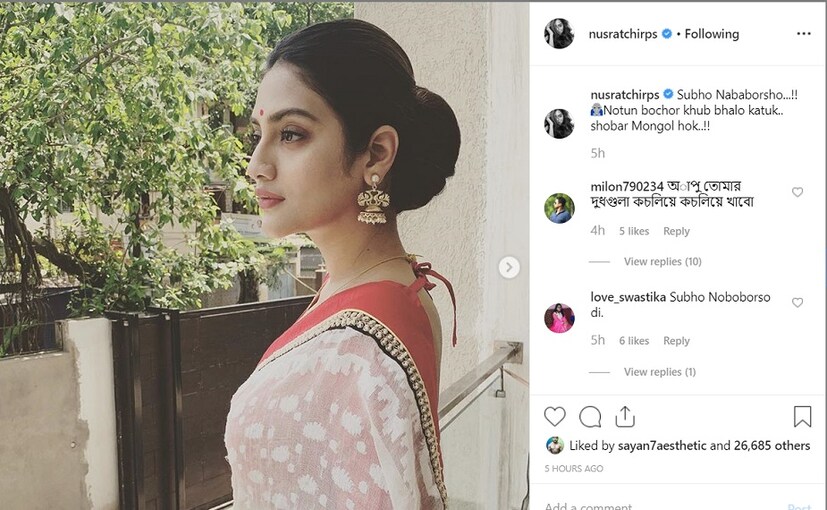Expand View replies (1)
This screenshot has height=510, width=827.
click(660, 372)
